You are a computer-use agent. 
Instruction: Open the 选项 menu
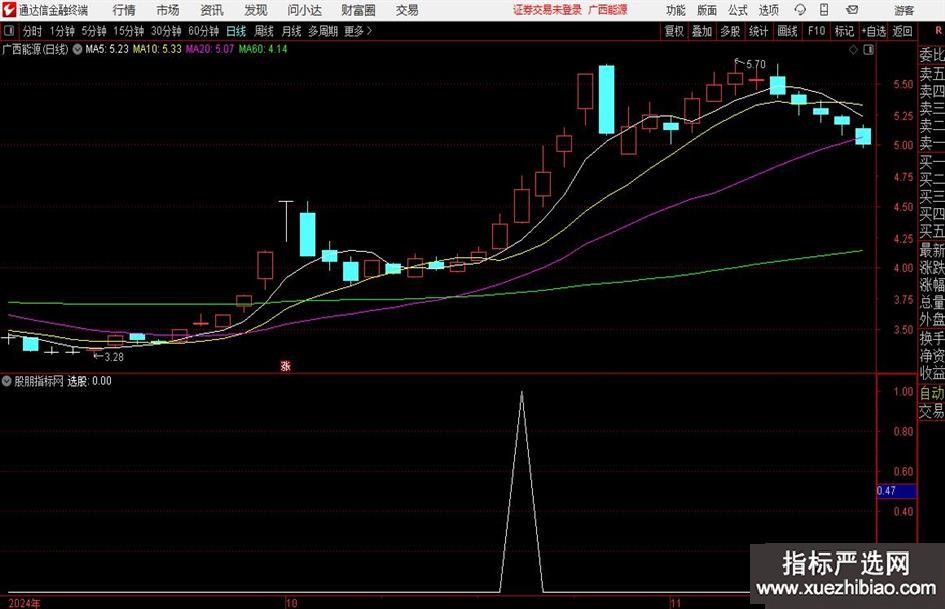768,10
